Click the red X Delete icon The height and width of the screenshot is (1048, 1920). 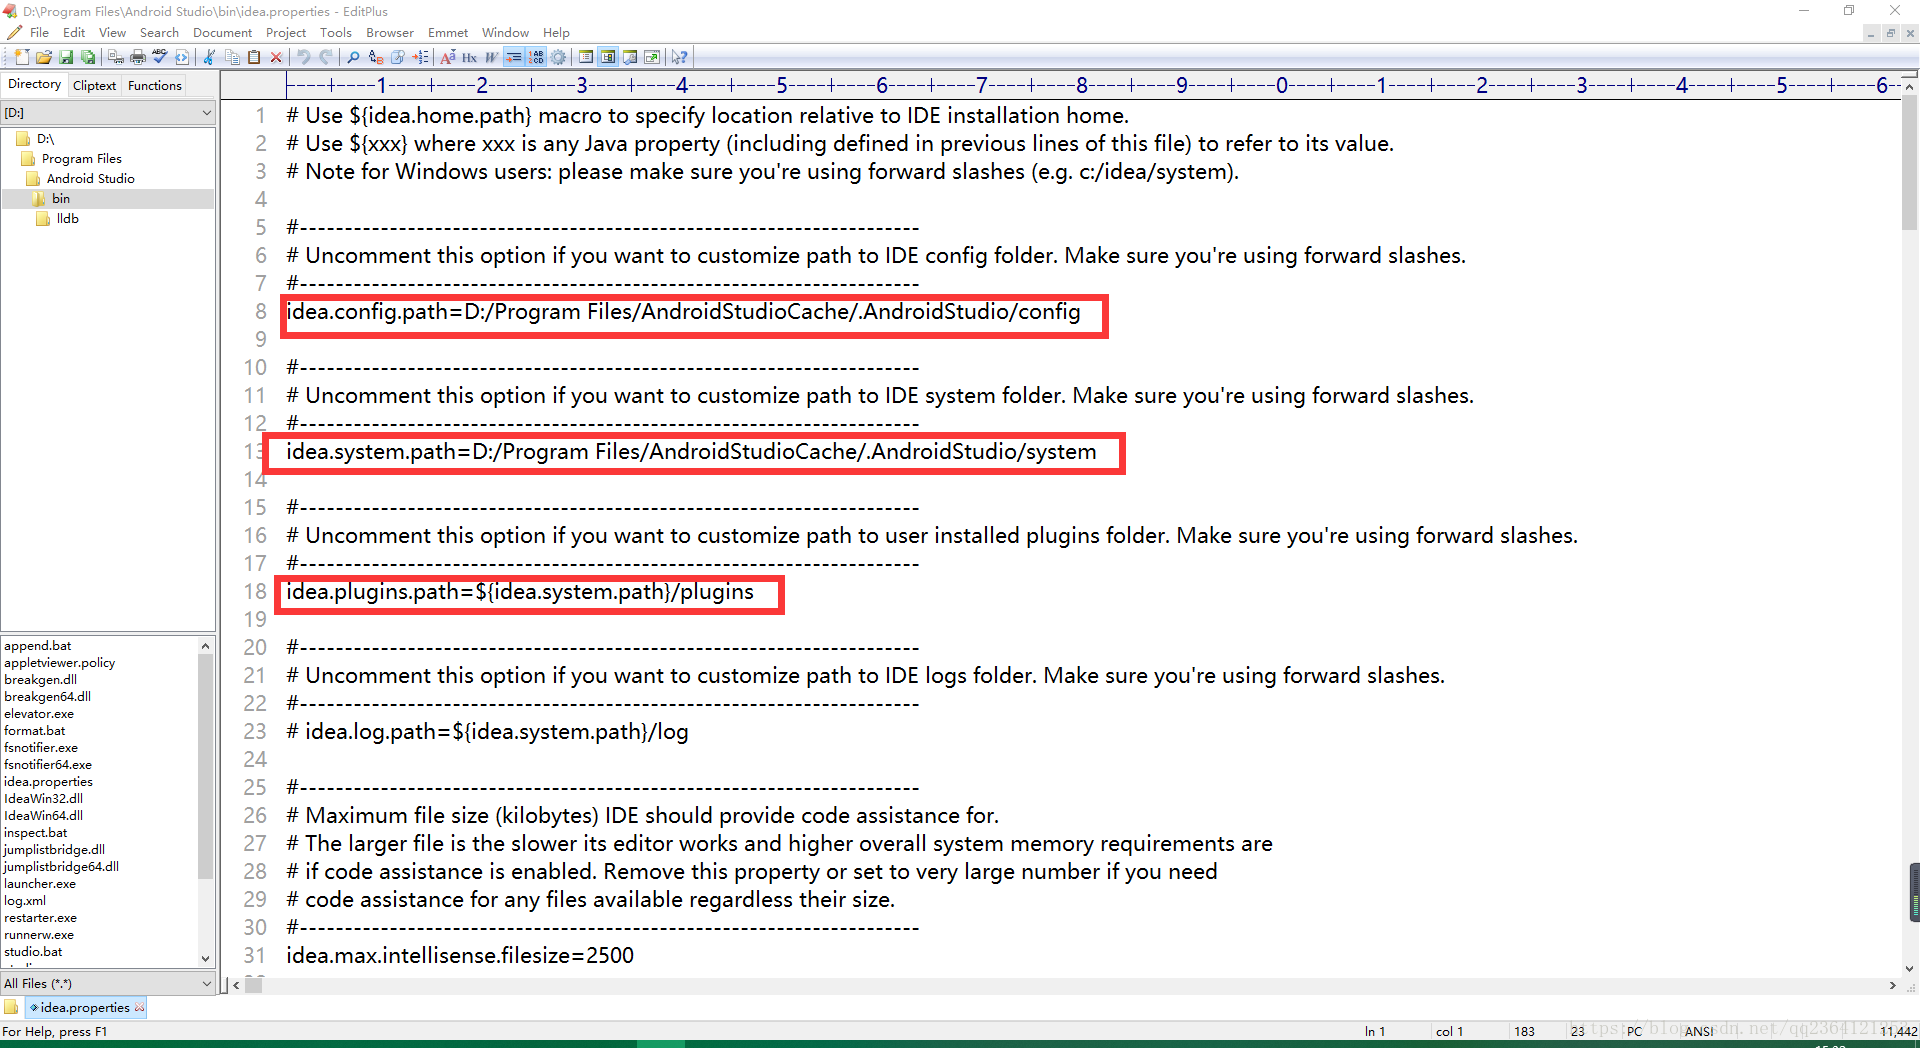276,57
